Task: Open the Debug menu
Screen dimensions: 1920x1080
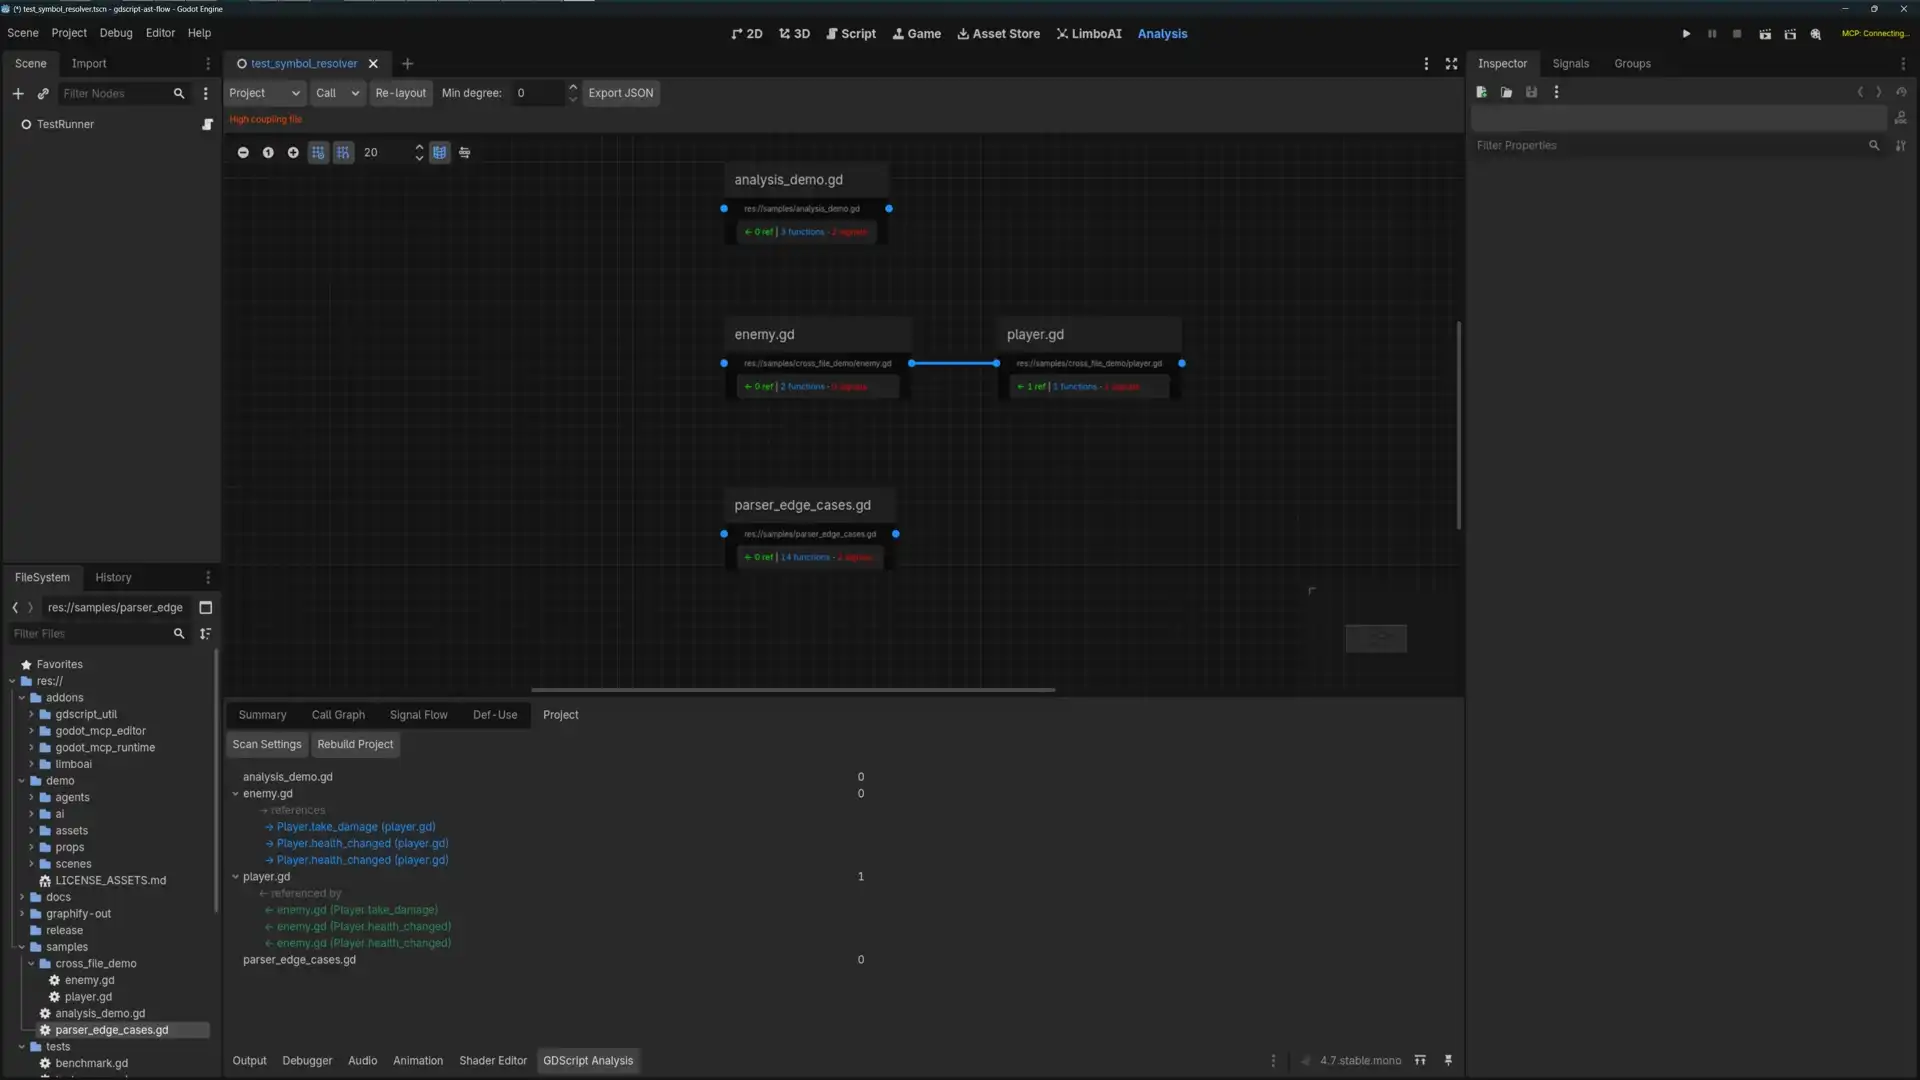Action: pyautogui.click(x=116, y=33)
